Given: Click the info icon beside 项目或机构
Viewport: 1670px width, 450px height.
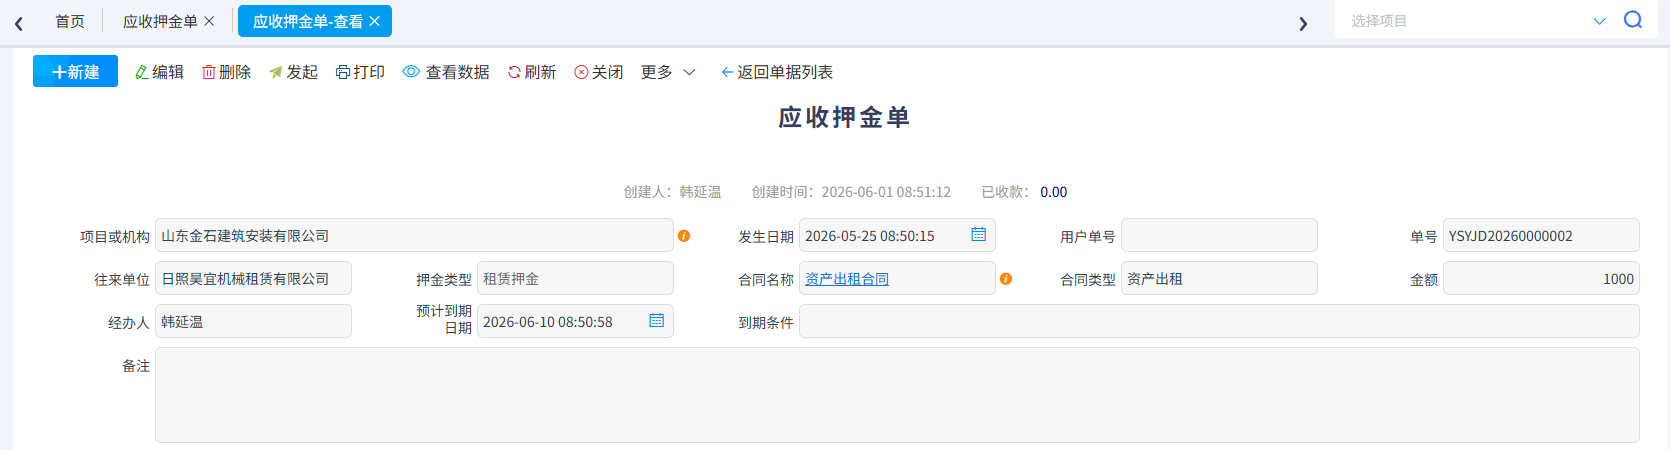Looking at the screenshot, I should 684,236.
